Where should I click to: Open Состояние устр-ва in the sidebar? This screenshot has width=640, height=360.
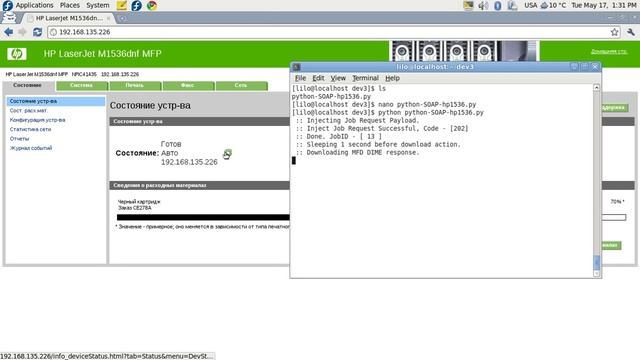[33, 101]
